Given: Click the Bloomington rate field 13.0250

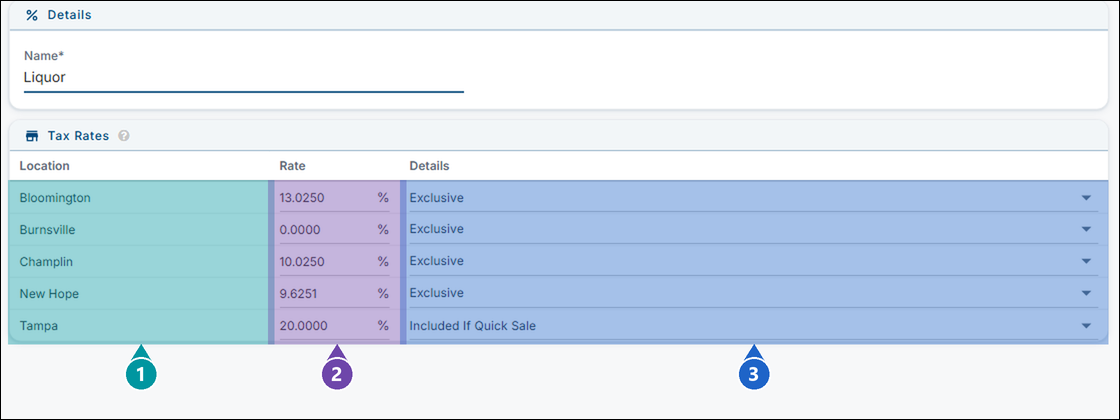Looking at the screenshot, I should (x=334, y=198).
